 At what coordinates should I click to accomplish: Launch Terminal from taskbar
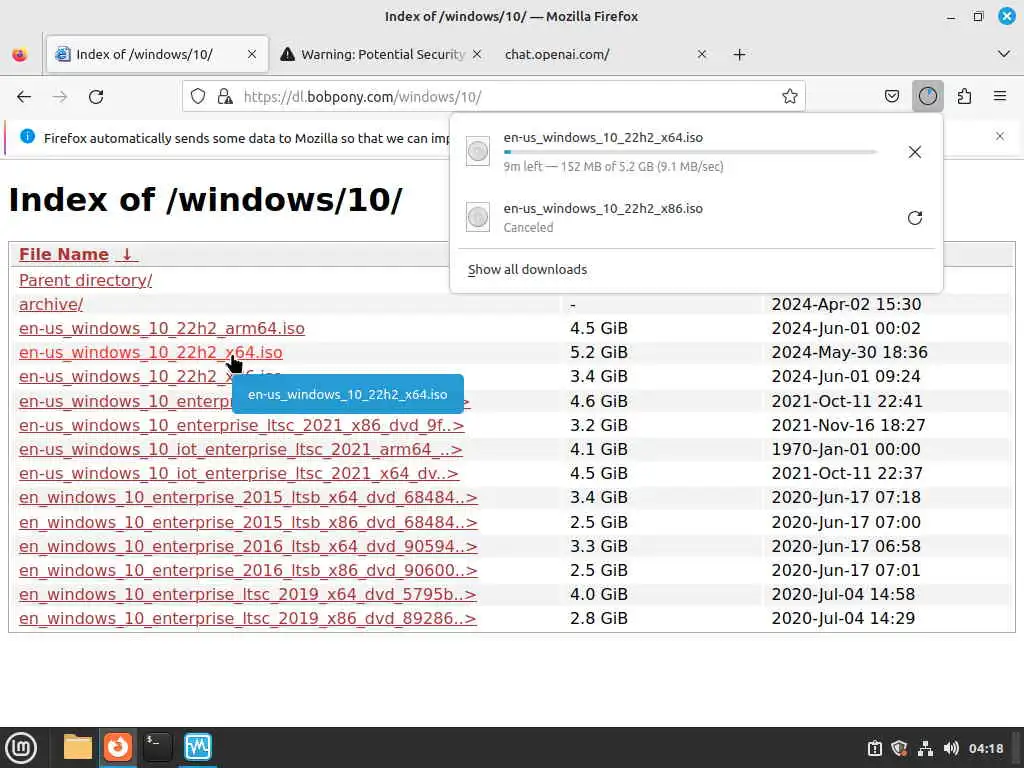pyautogui.click(x=157, y=747)
